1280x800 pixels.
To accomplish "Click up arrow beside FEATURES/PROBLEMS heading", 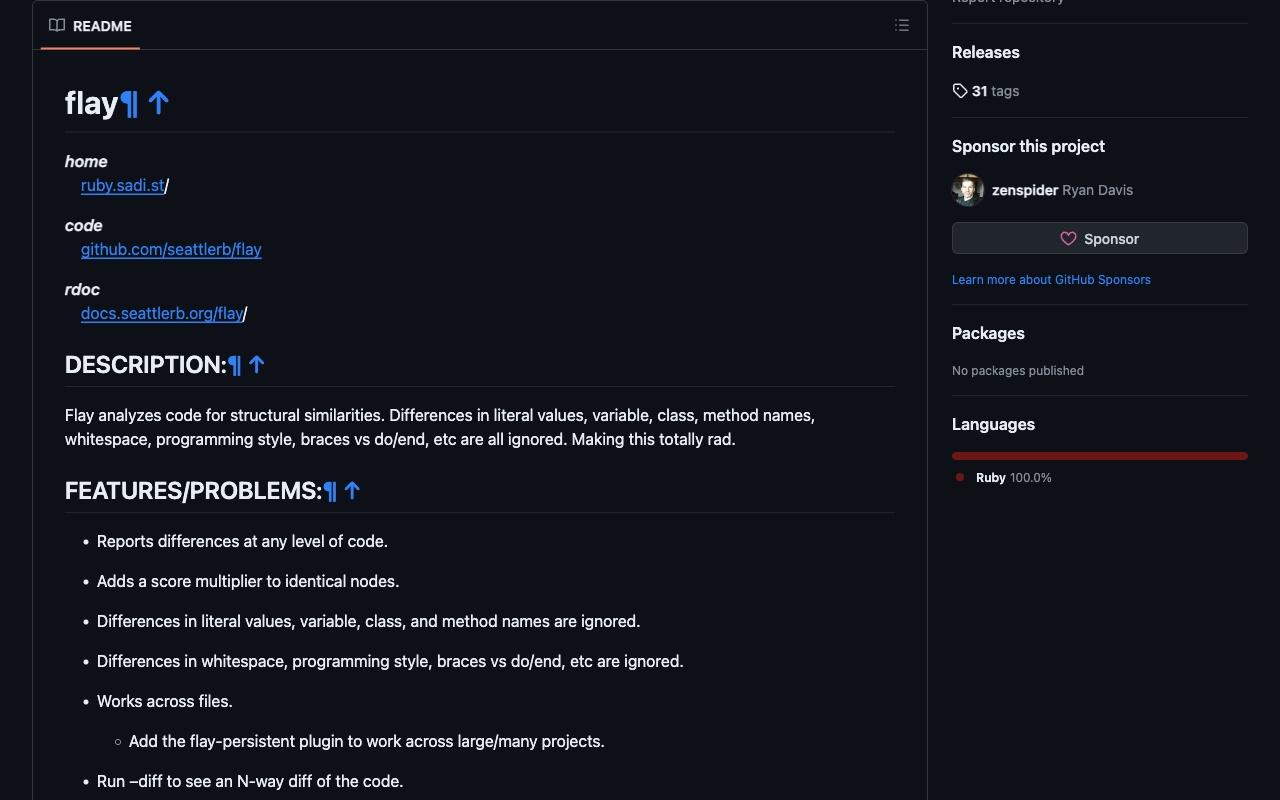I will [x=352, y=491].
